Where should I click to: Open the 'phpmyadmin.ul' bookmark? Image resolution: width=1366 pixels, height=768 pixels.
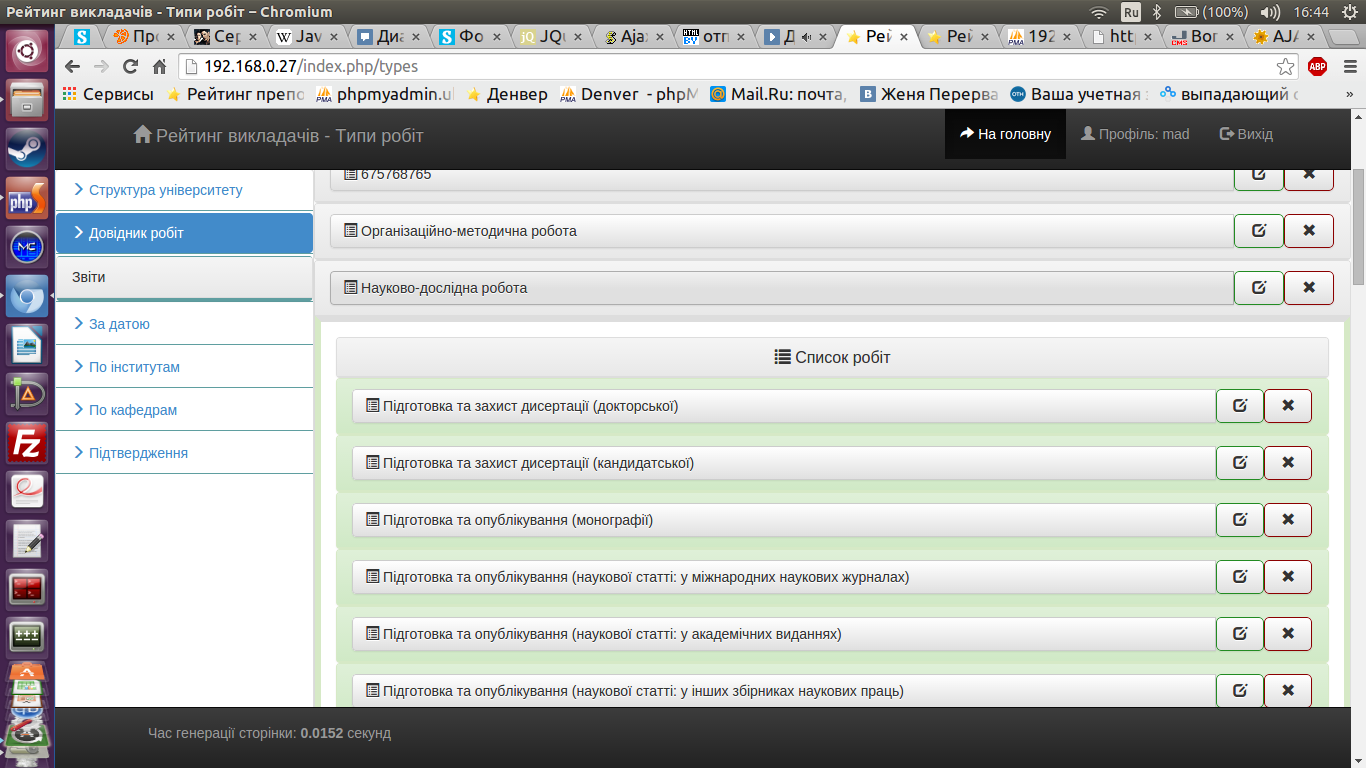(385, 94)
